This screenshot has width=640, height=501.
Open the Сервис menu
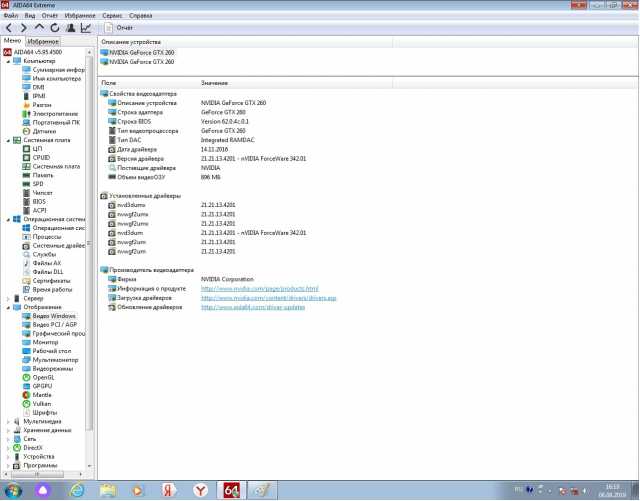point(112,16)
